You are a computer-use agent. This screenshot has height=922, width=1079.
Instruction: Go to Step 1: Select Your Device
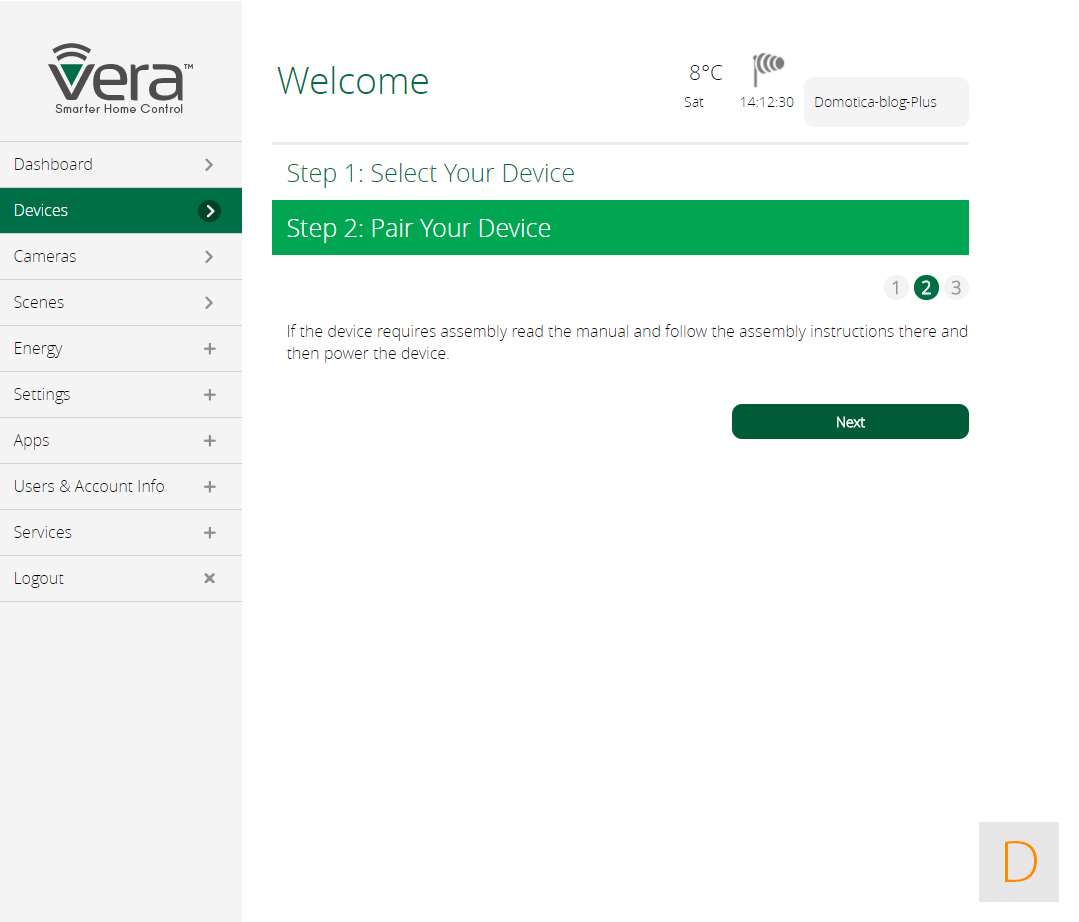pos(431,173)
